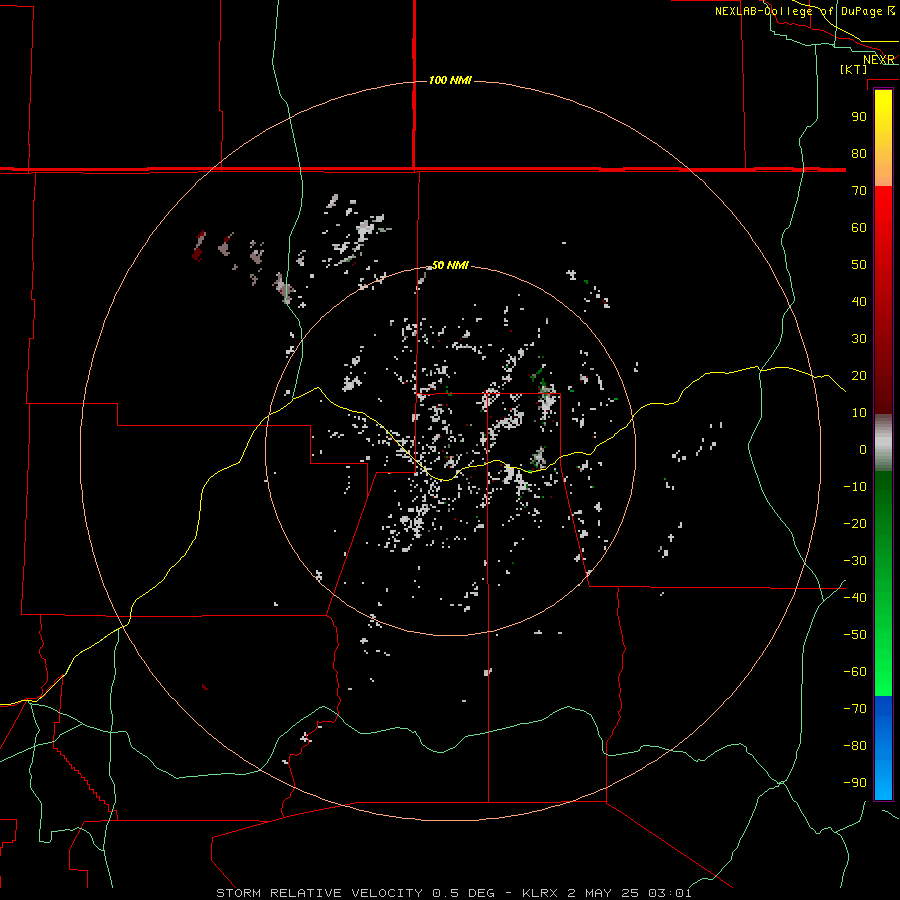Click the 10 value on the velocity scale

pos(859,413)
